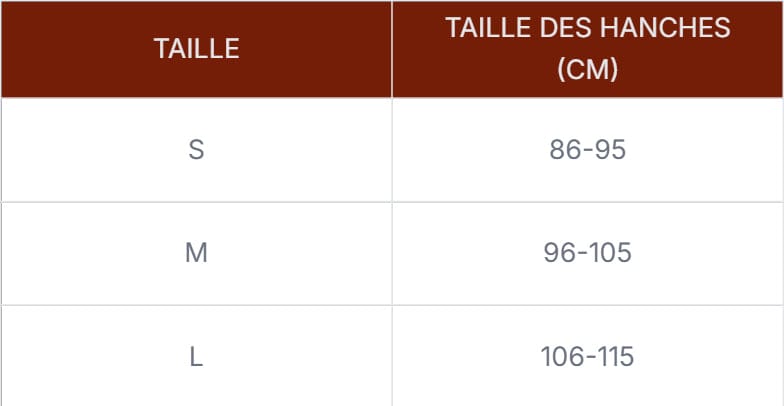Click the divider between the header cells
This screenshot has width=784, height=406.
(392, 49)
